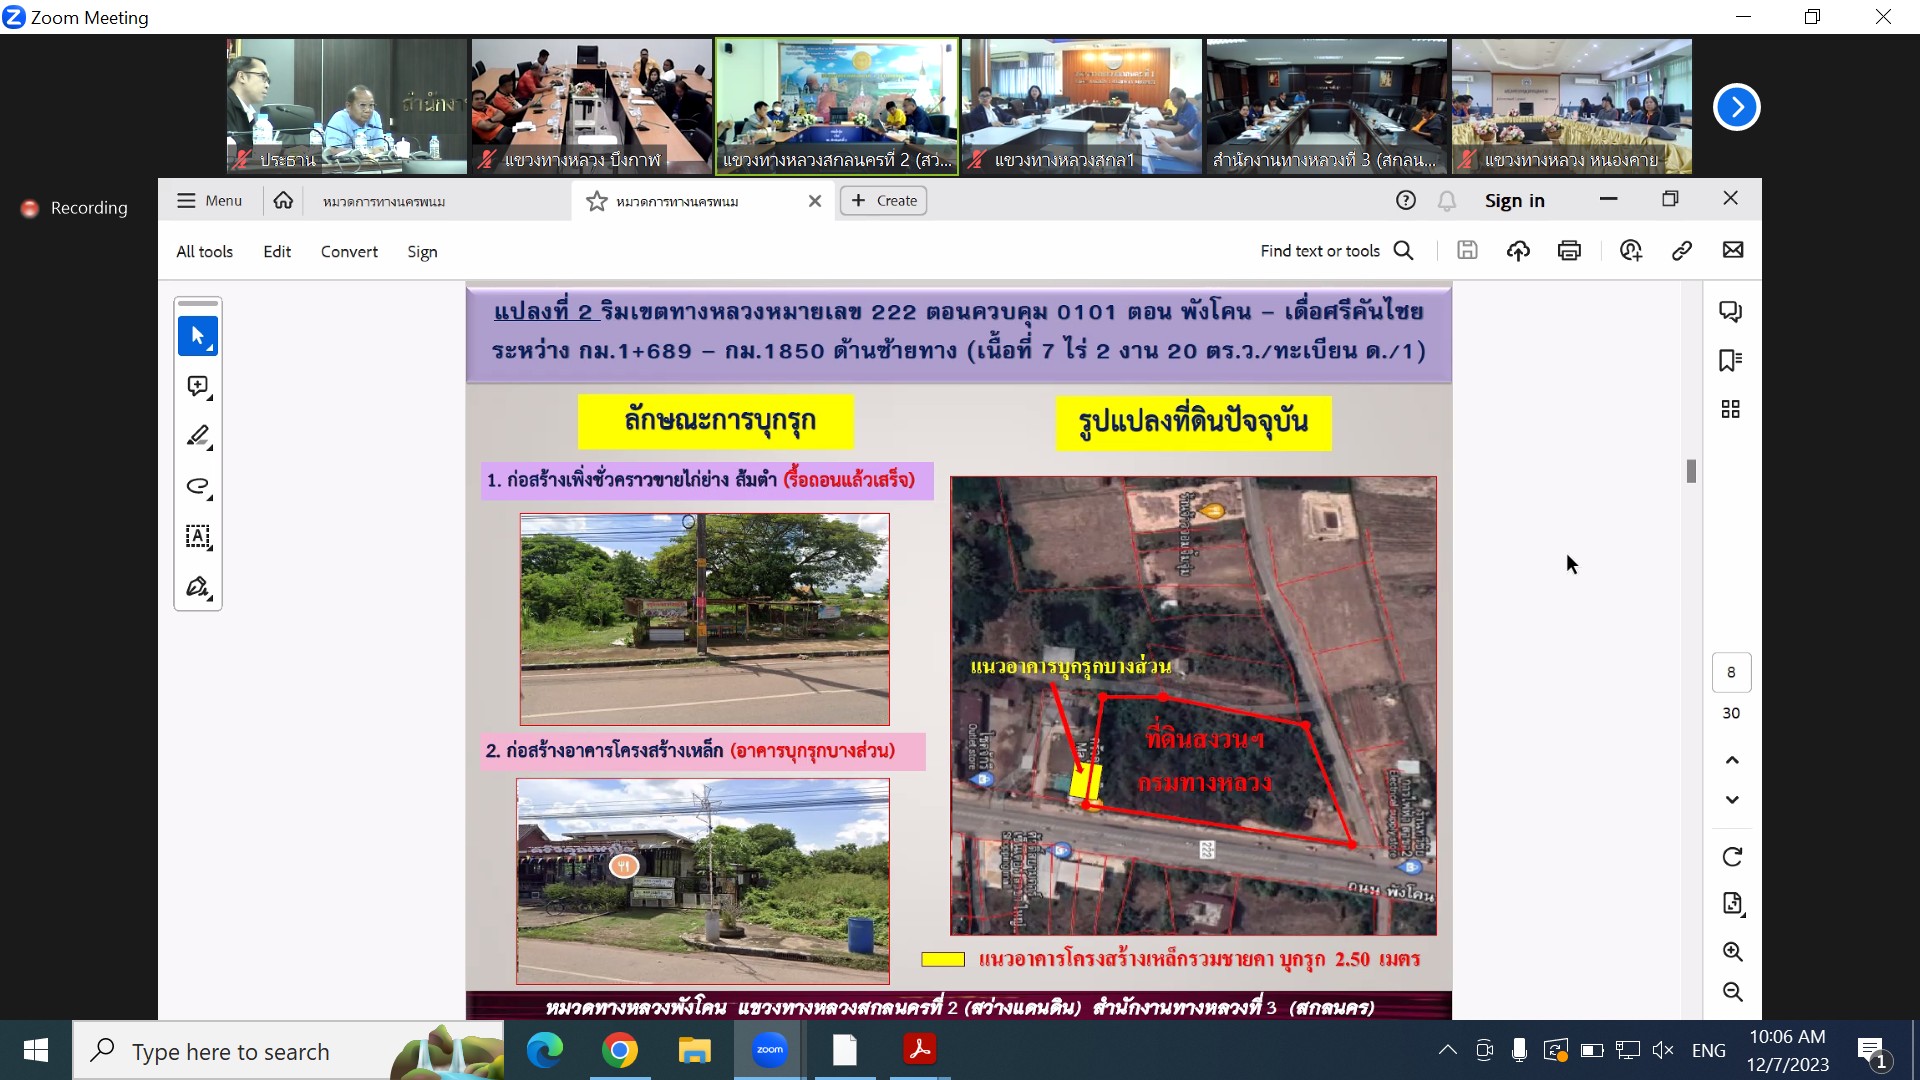Click the upload to cloud icon
1920x1080 pixels.
tap(1518, 251)
